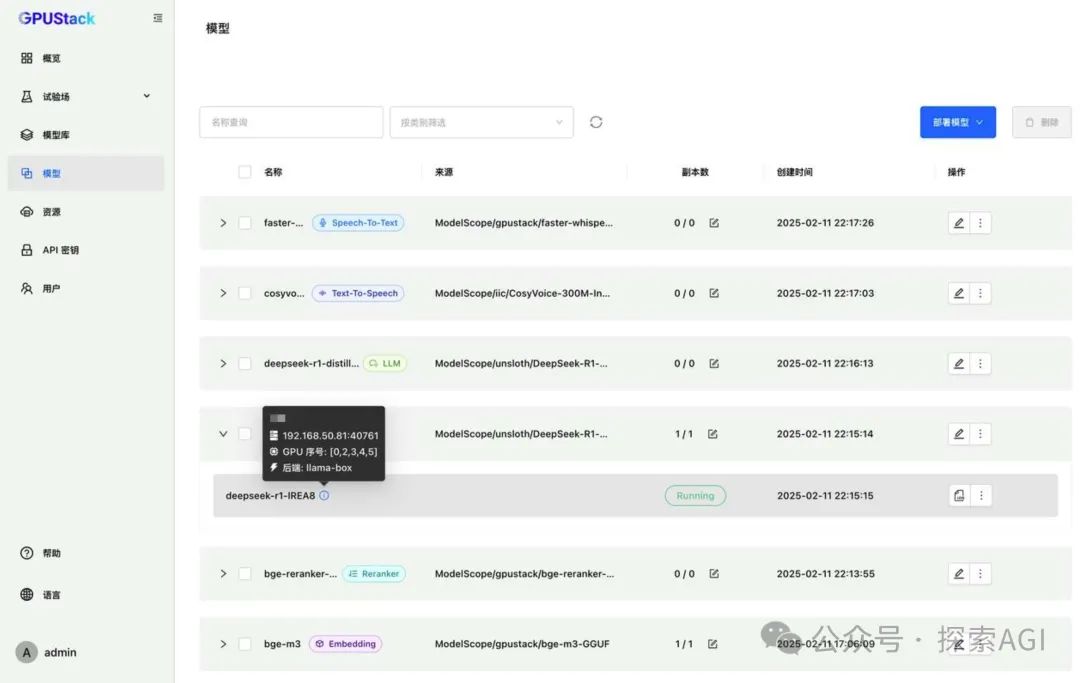Expand the faster-whisper model row
The image size is (1080, 683).
point(223,222)
